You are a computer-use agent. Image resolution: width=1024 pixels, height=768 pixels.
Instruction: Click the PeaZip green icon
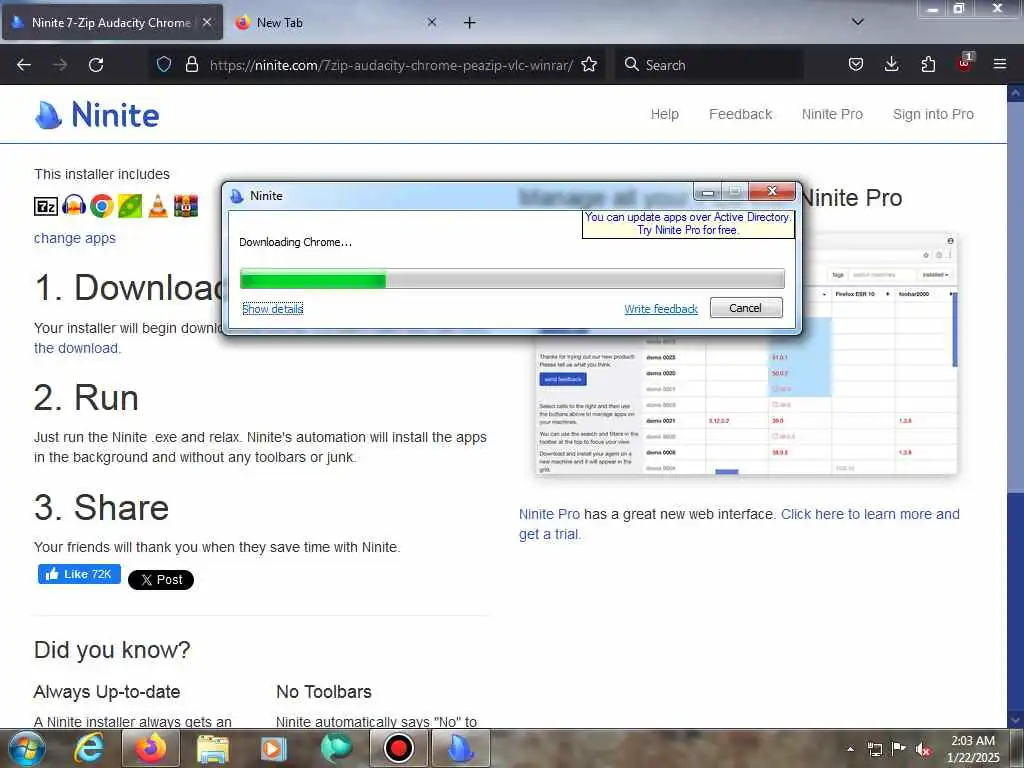130,206
